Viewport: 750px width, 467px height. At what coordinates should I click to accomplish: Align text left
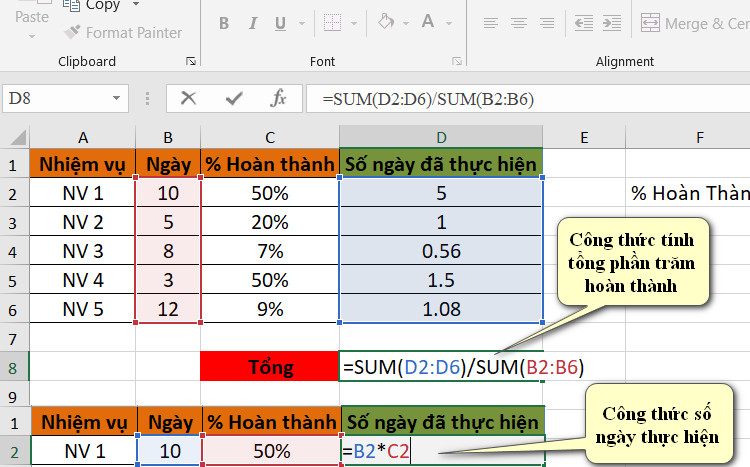490,23
